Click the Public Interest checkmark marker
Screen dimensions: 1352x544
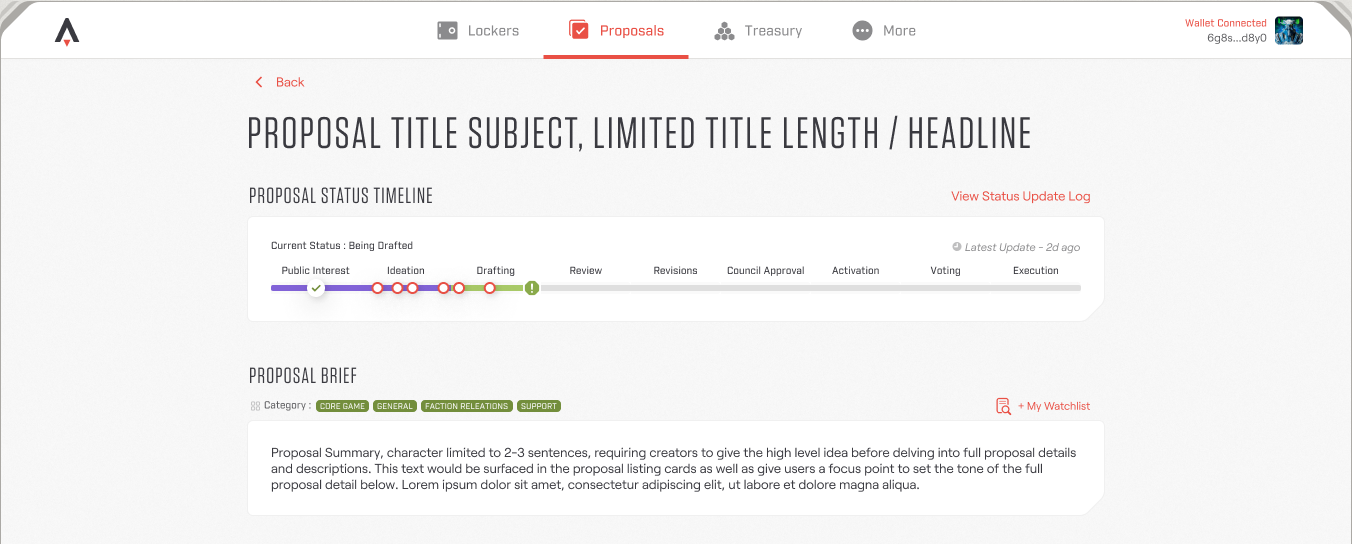316,288
